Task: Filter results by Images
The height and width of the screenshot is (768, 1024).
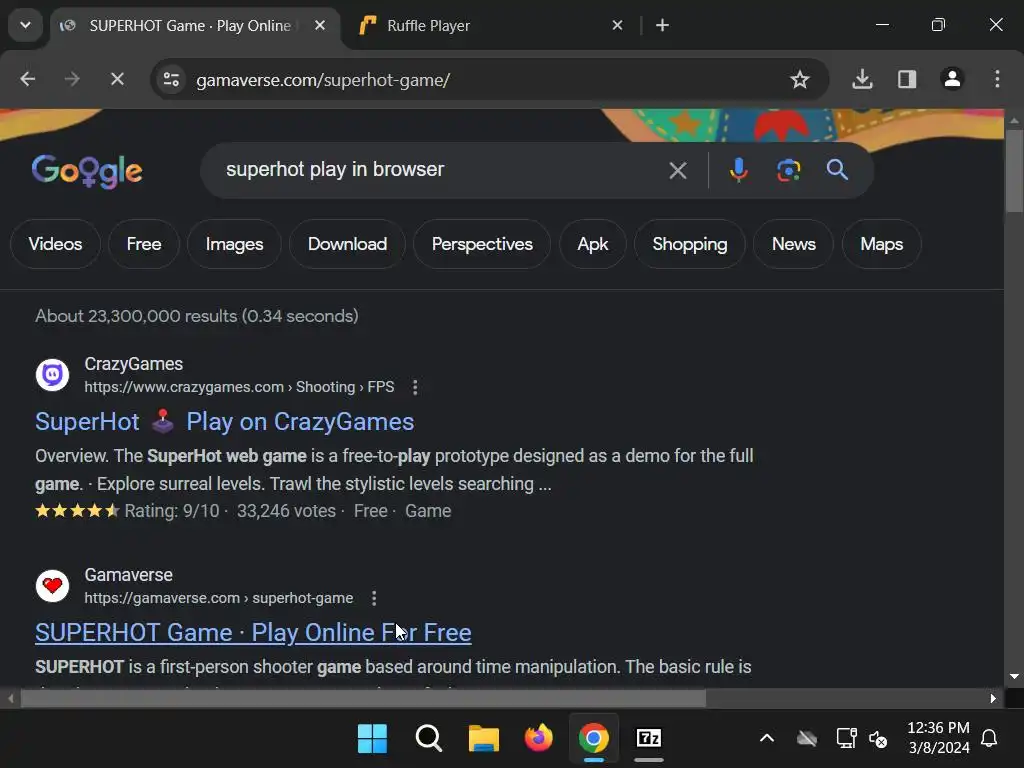Action: [x=234, y=244]
